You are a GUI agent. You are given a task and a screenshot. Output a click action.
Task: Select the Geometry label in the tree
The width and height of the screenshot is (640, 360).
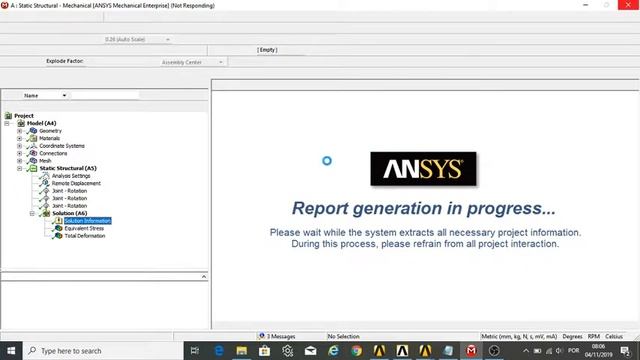(x=50, y=131)
